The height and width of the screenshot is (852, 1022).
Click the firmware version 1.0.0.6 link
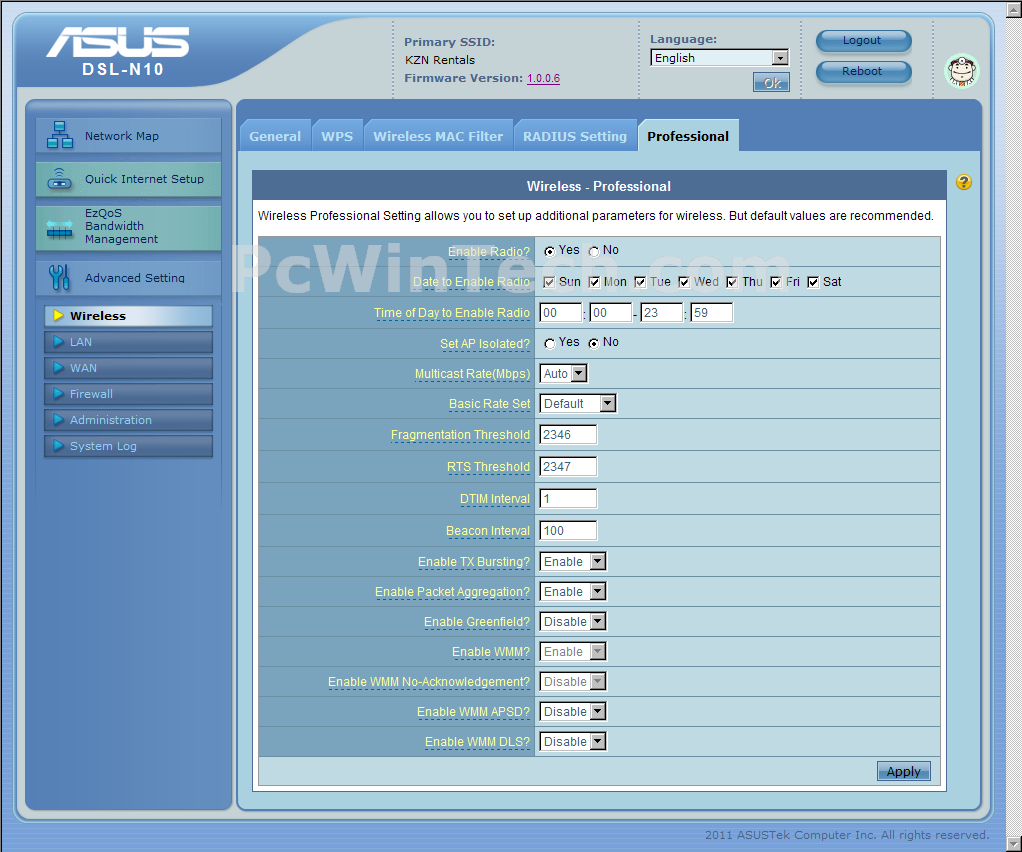[543, 78]
